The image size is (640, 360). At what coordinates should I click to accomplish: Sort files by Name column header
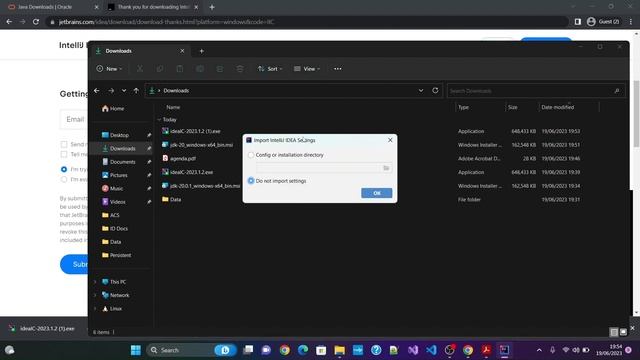pyautogui.click(x=173, y=107)
